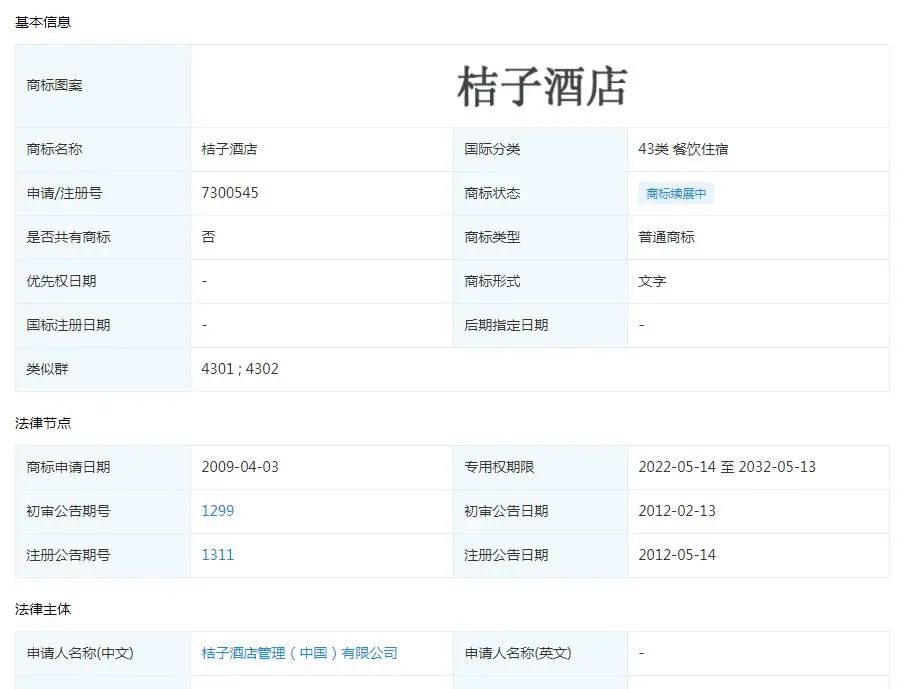
Task: Click the 商标续展中 status badge
Action: coord(676,194)
